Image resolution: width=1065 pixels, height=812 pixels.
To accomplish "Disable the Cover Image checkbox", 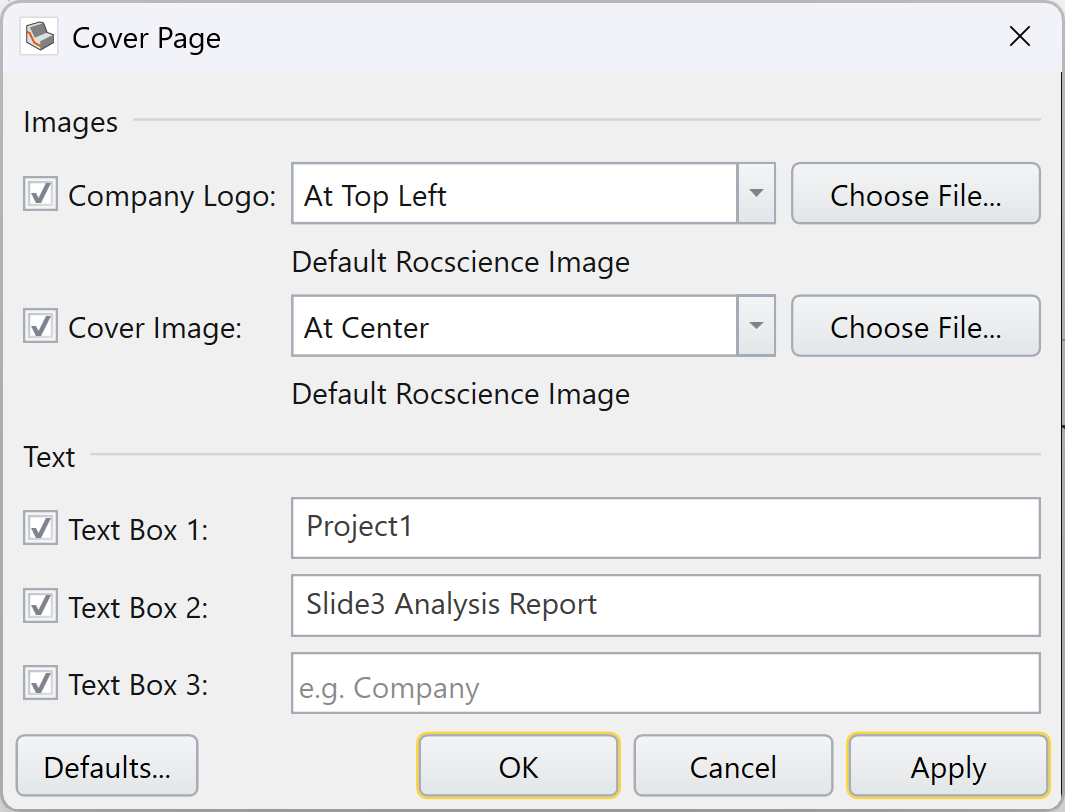I will click(41, 327).
